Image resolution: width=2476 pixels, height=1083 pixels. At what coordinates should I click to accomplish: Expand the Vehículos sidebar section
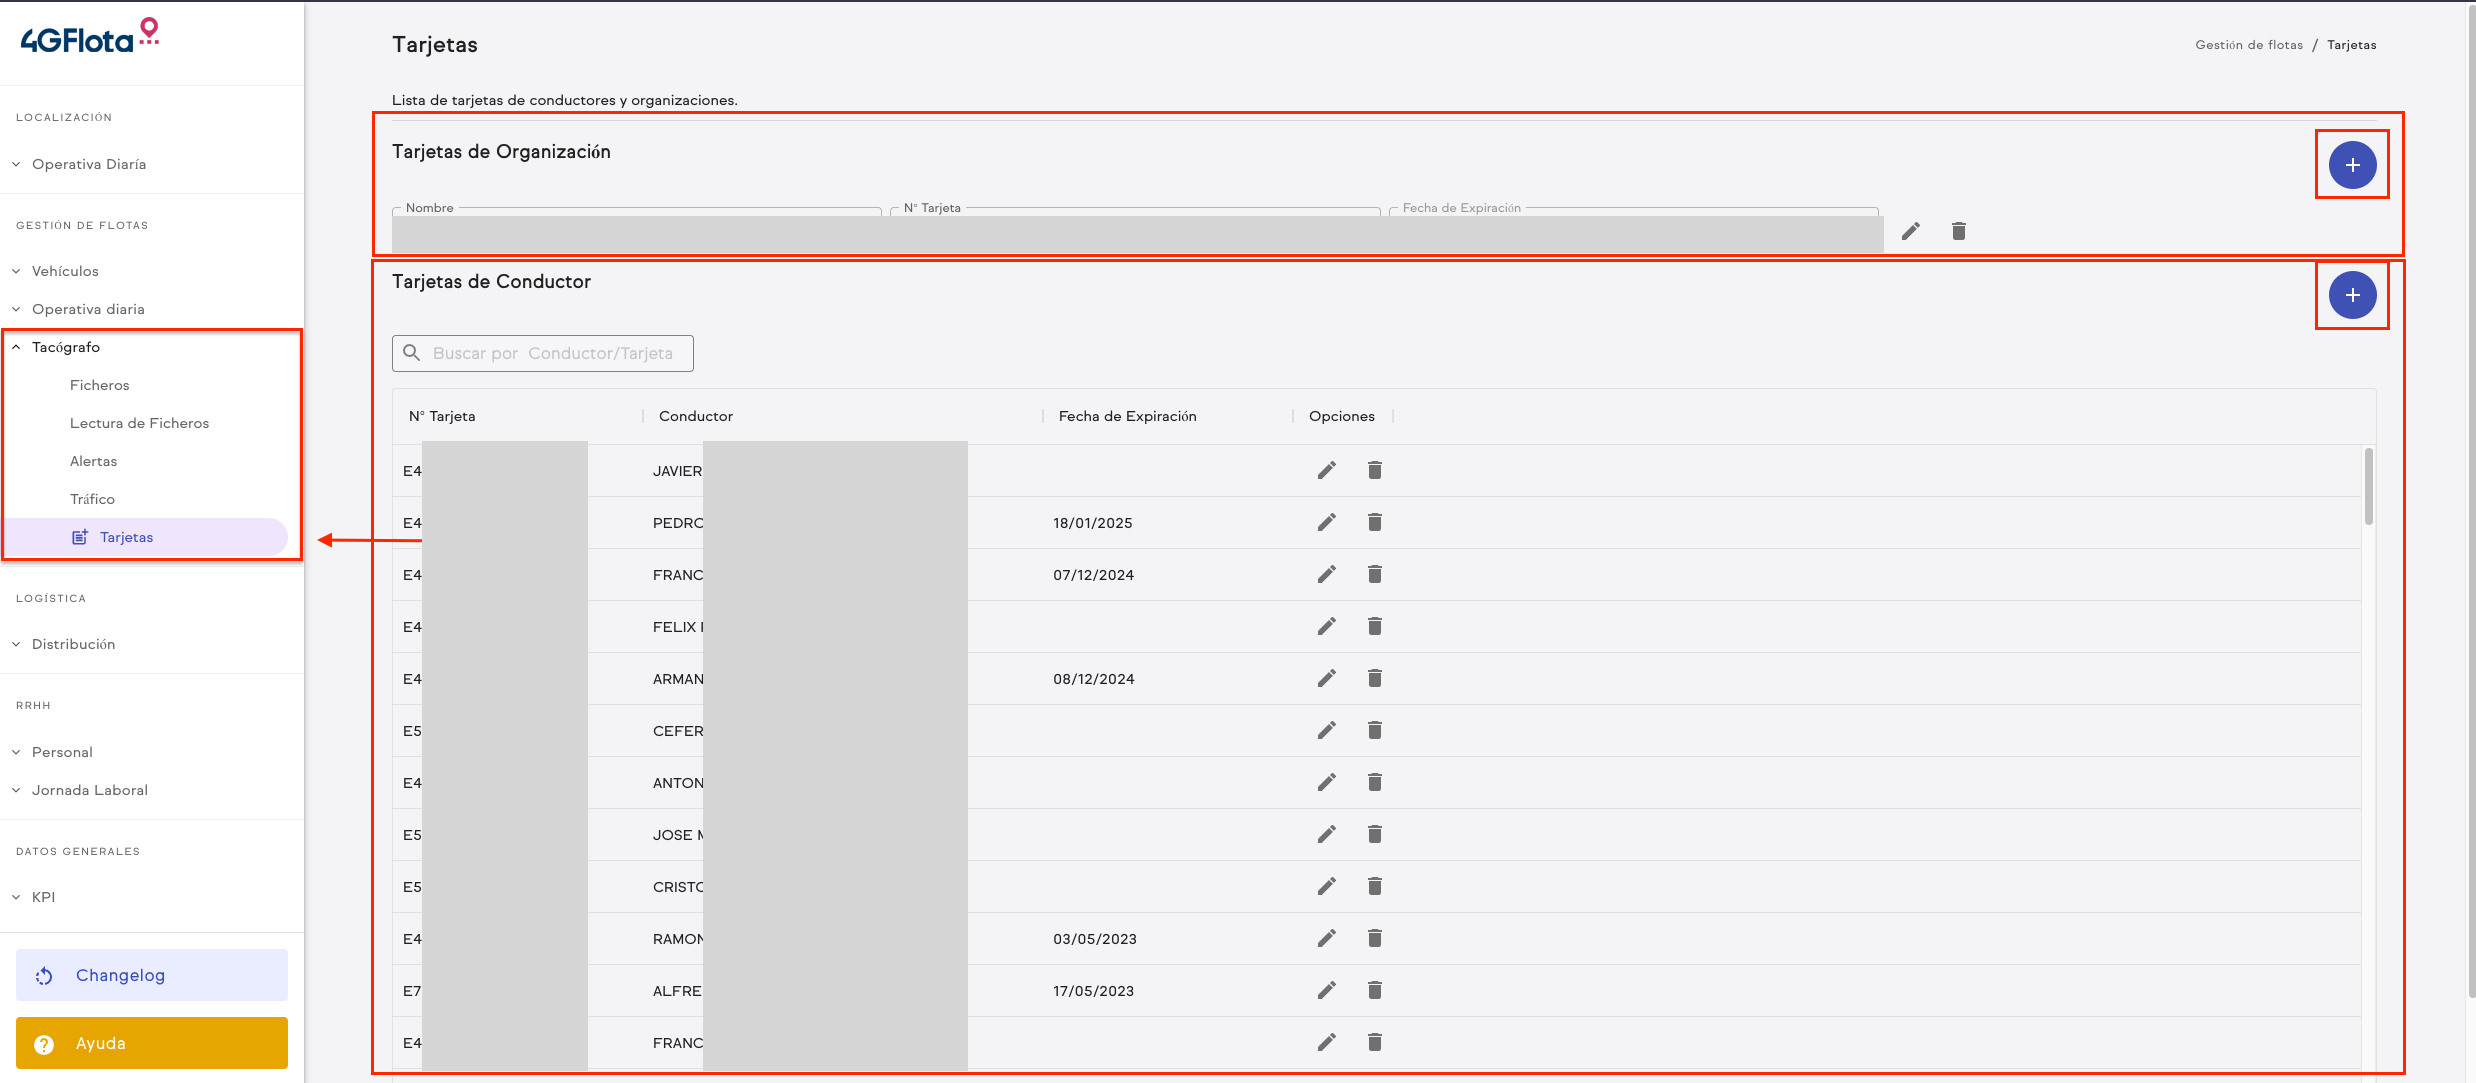[65, 271]
